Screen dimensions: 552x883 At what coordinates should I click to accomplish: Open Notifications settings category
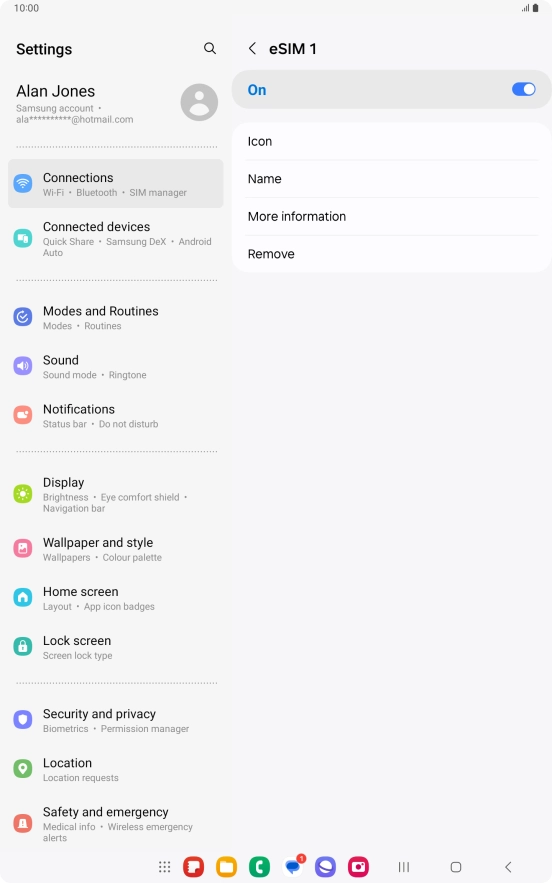[115, 416]
